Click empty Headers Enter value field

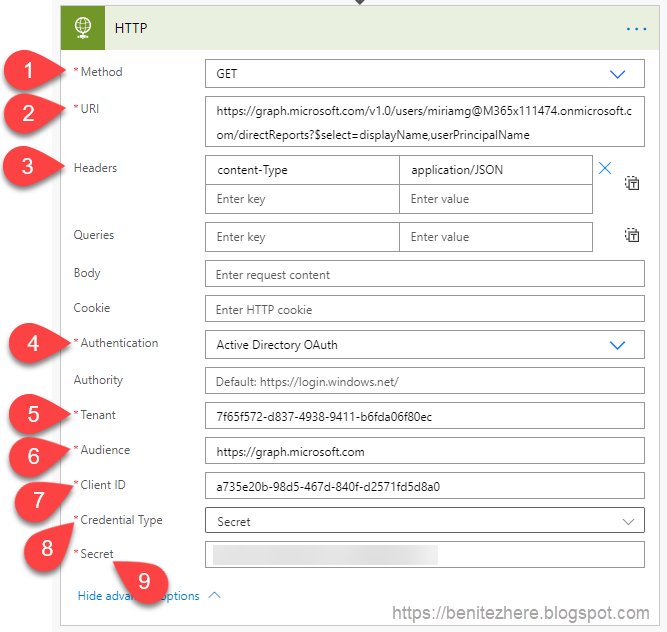click(496, 199)
